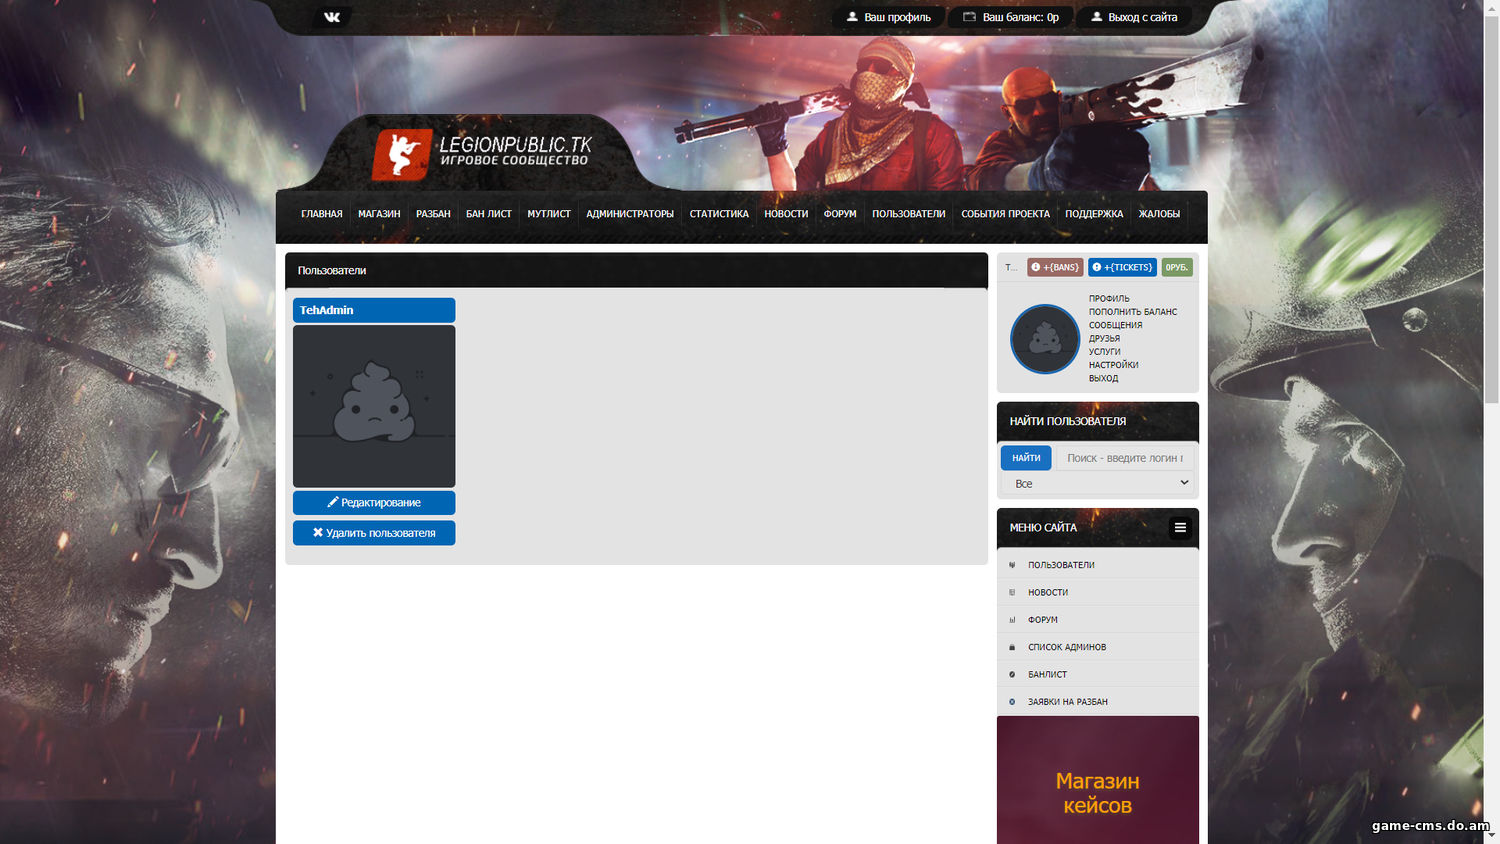Open the УСЛУГИ link
The width and height of the screenshot is (1500, 844).
[x=1105, y=352]
